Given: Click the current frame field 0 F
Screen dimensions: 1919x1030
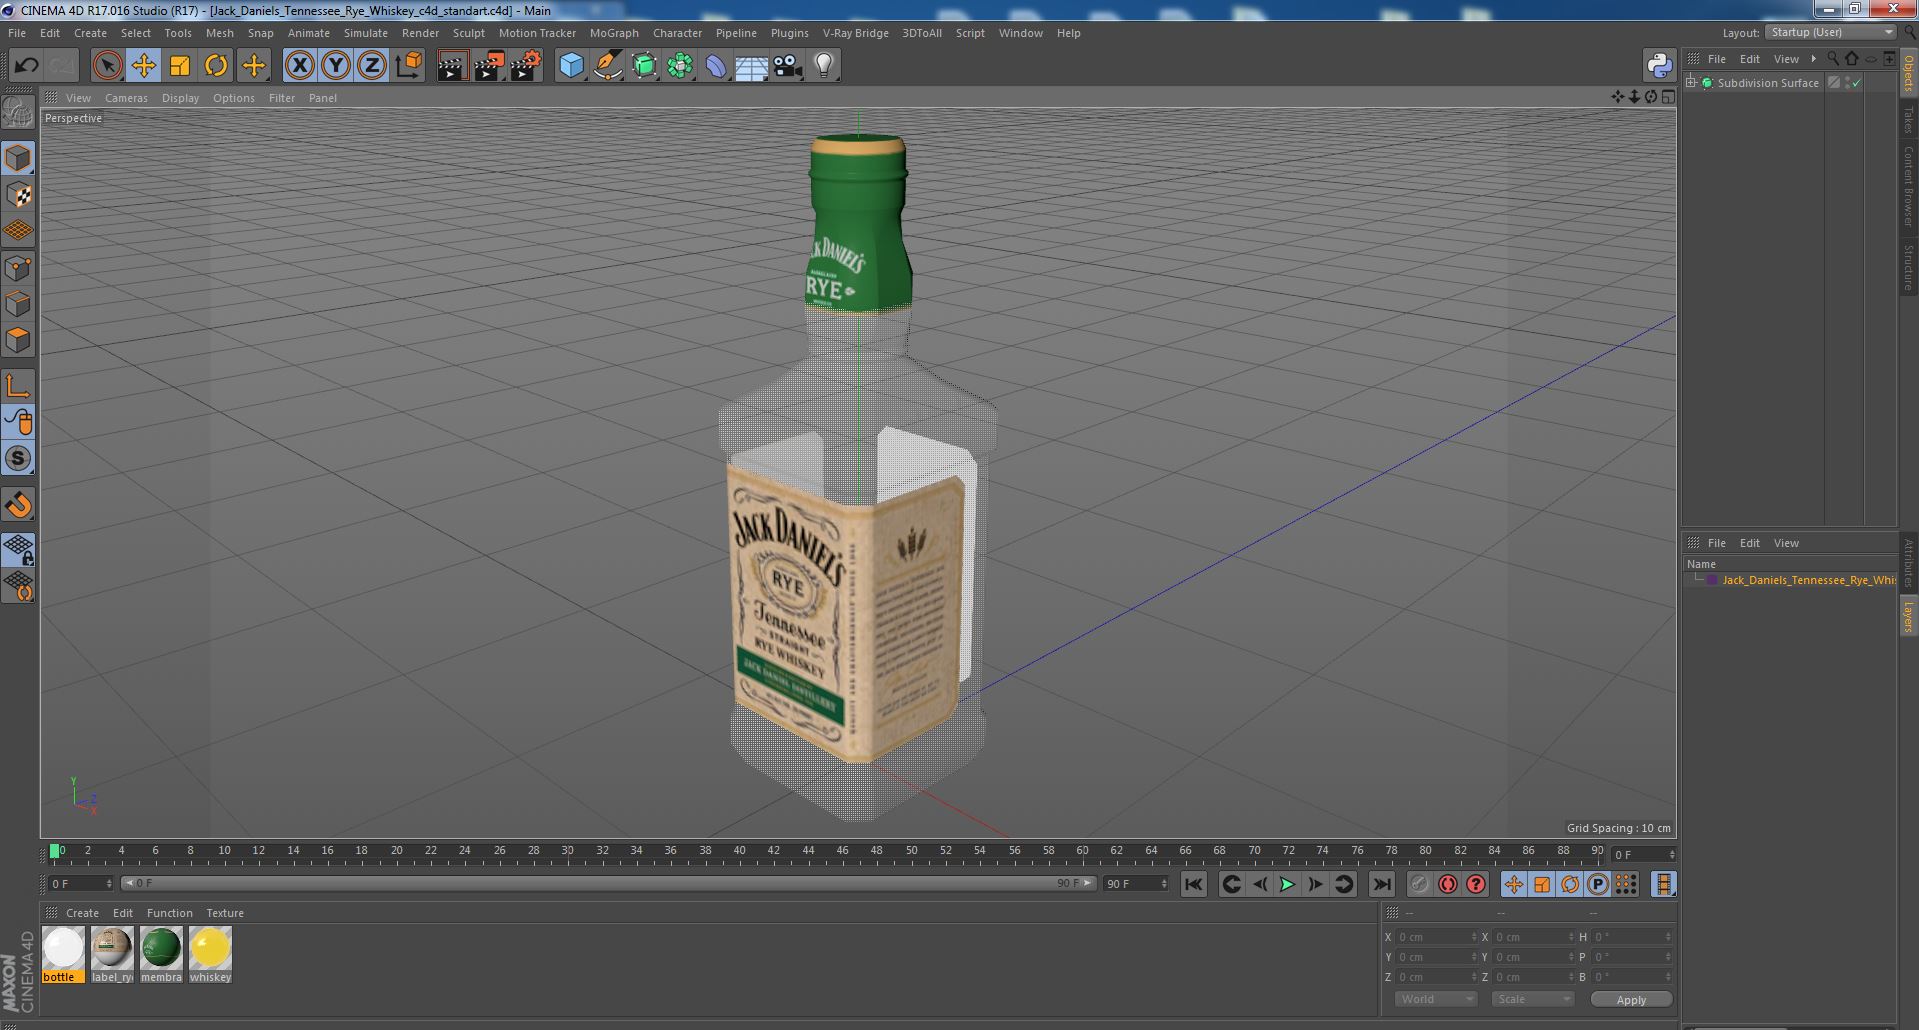Looking at the screenshot, I should [x=80, y=884].
